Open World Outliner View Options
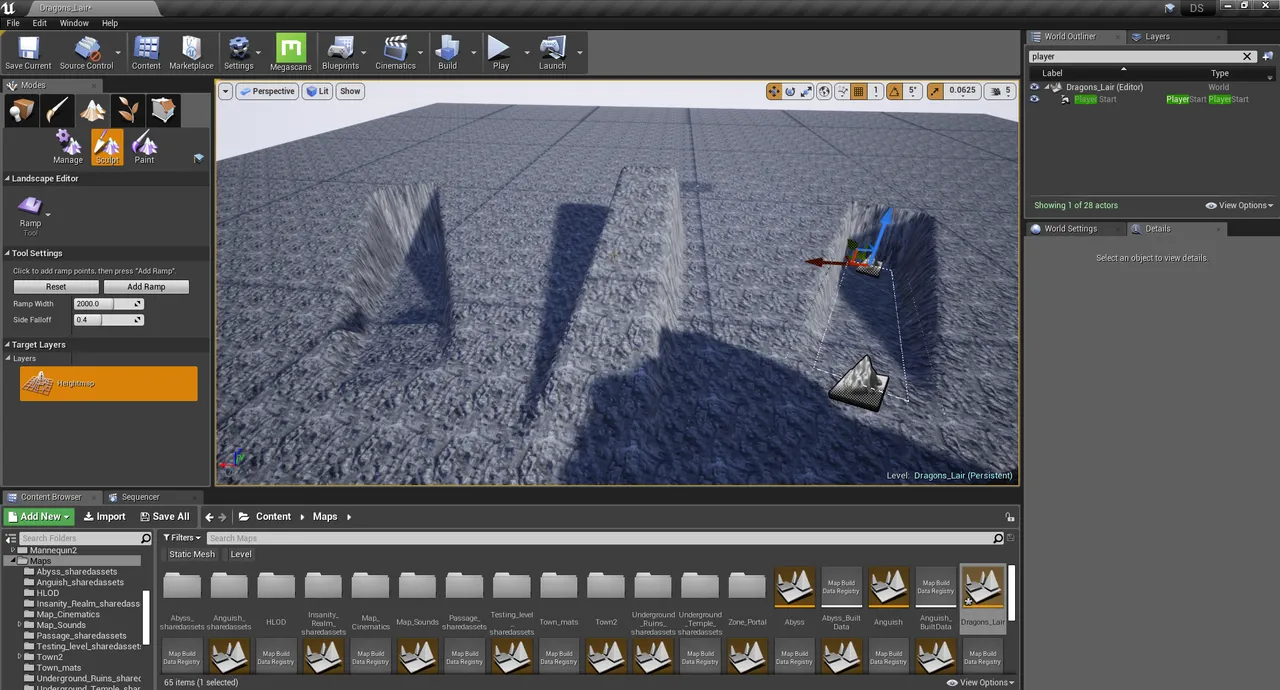Screen dimensions: 1280x690 [x=1239, y=205]
